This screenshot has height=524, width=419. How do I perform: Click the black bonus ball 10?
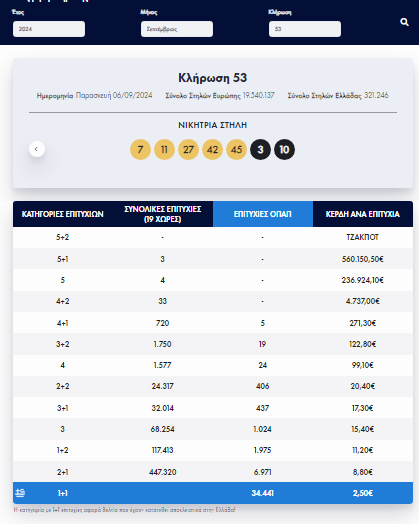[284, 149]
